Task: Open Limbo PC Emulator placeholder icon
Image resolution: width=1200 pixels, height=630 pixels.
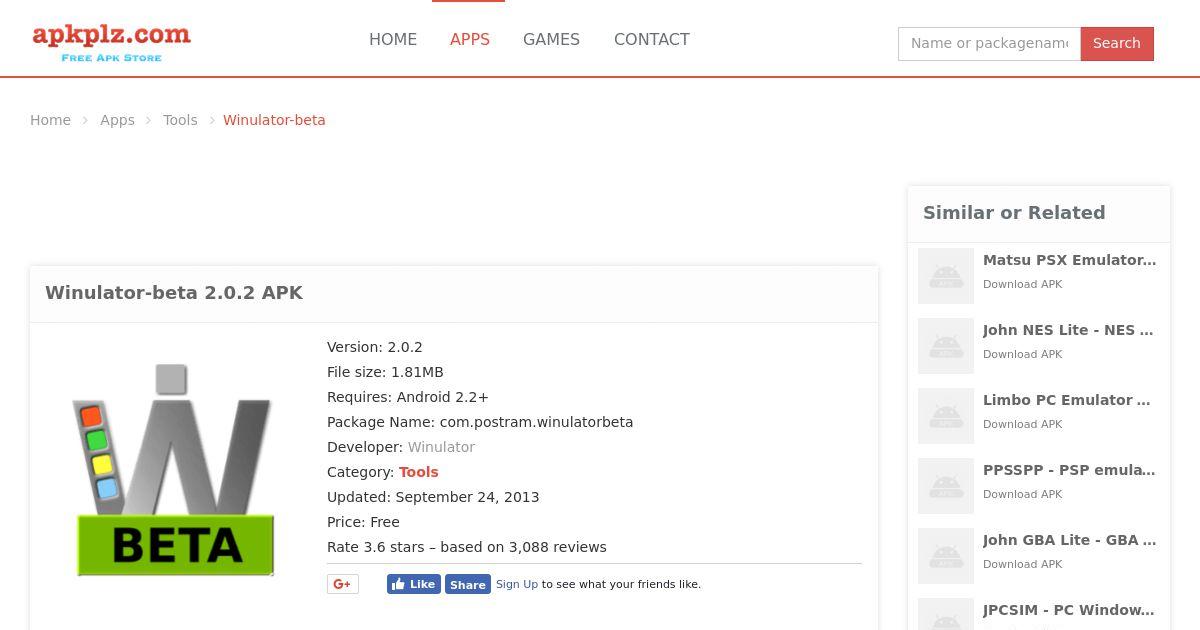Action: click(946, 416)
